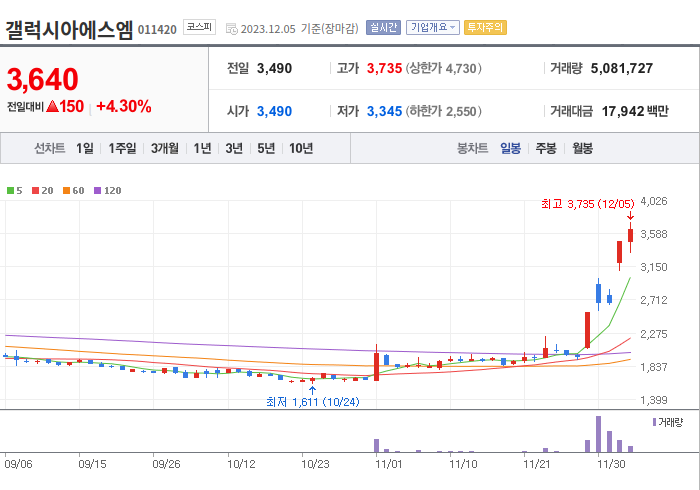Select the 1년 line chart tab
This screenshot has height=490, width=700.
[x=202, y=148]
